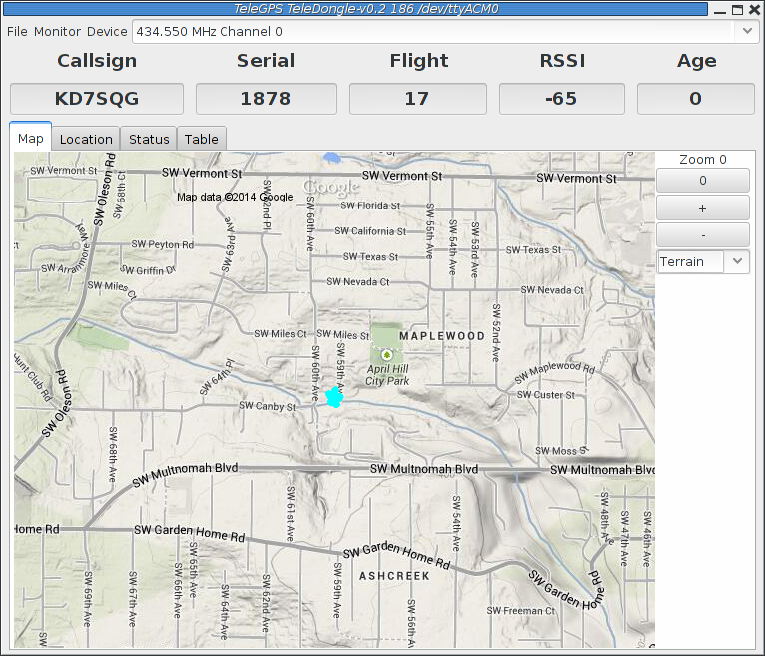Close the TeleGPS window
Viewport: 765px width, 656px height.
click(754, 9)
